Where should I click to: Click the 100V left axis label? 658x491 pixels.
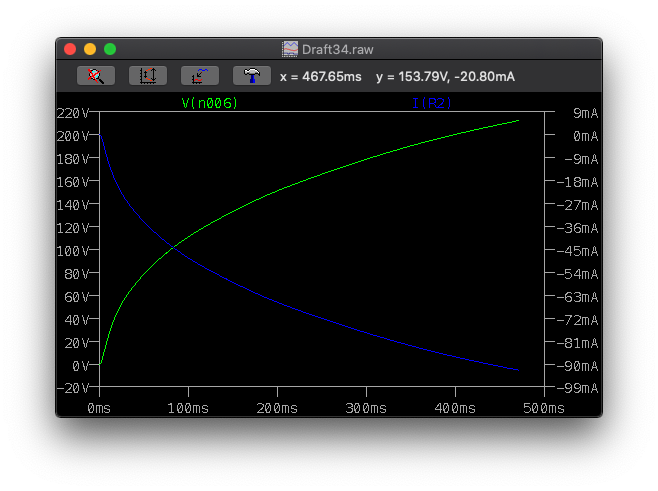[x=73, y=251]
